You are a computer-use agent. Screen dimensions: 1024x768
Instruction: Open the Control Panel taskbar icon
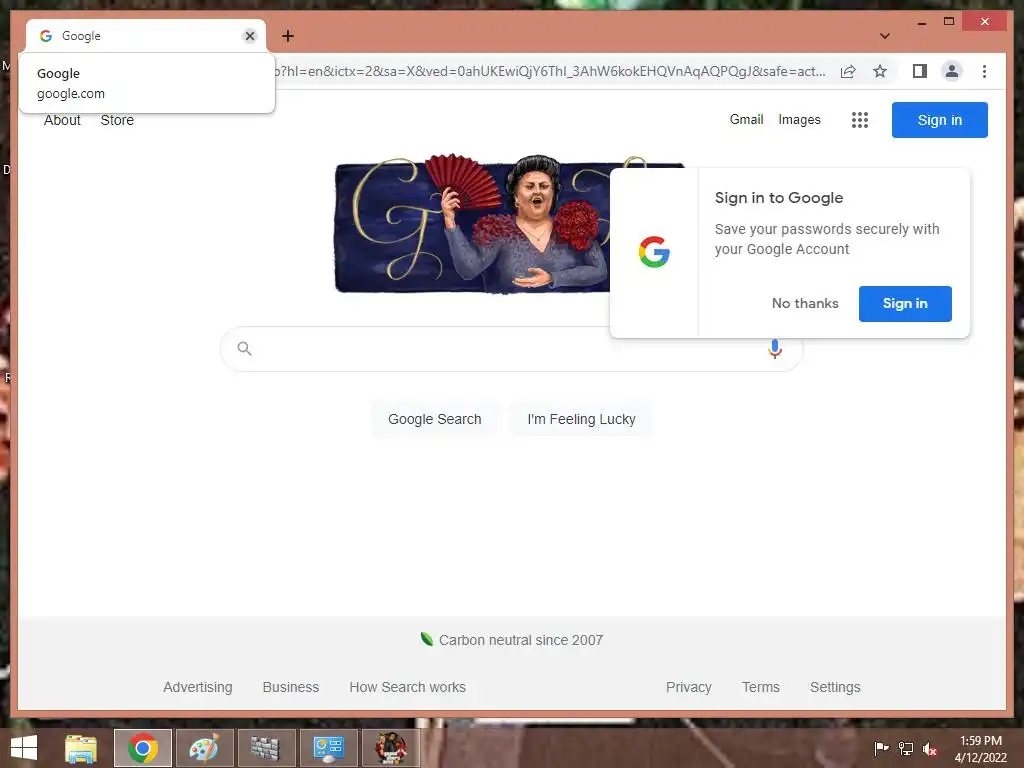point(328,748)
